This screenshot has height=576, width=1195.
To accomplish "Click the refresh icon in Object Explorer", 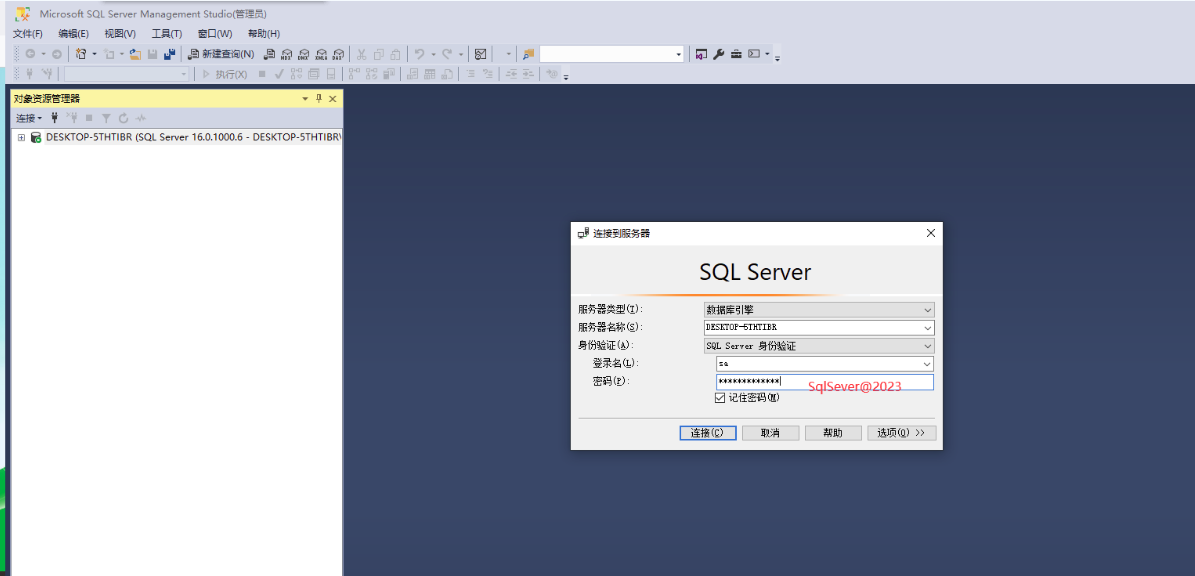I will [123, 118].
